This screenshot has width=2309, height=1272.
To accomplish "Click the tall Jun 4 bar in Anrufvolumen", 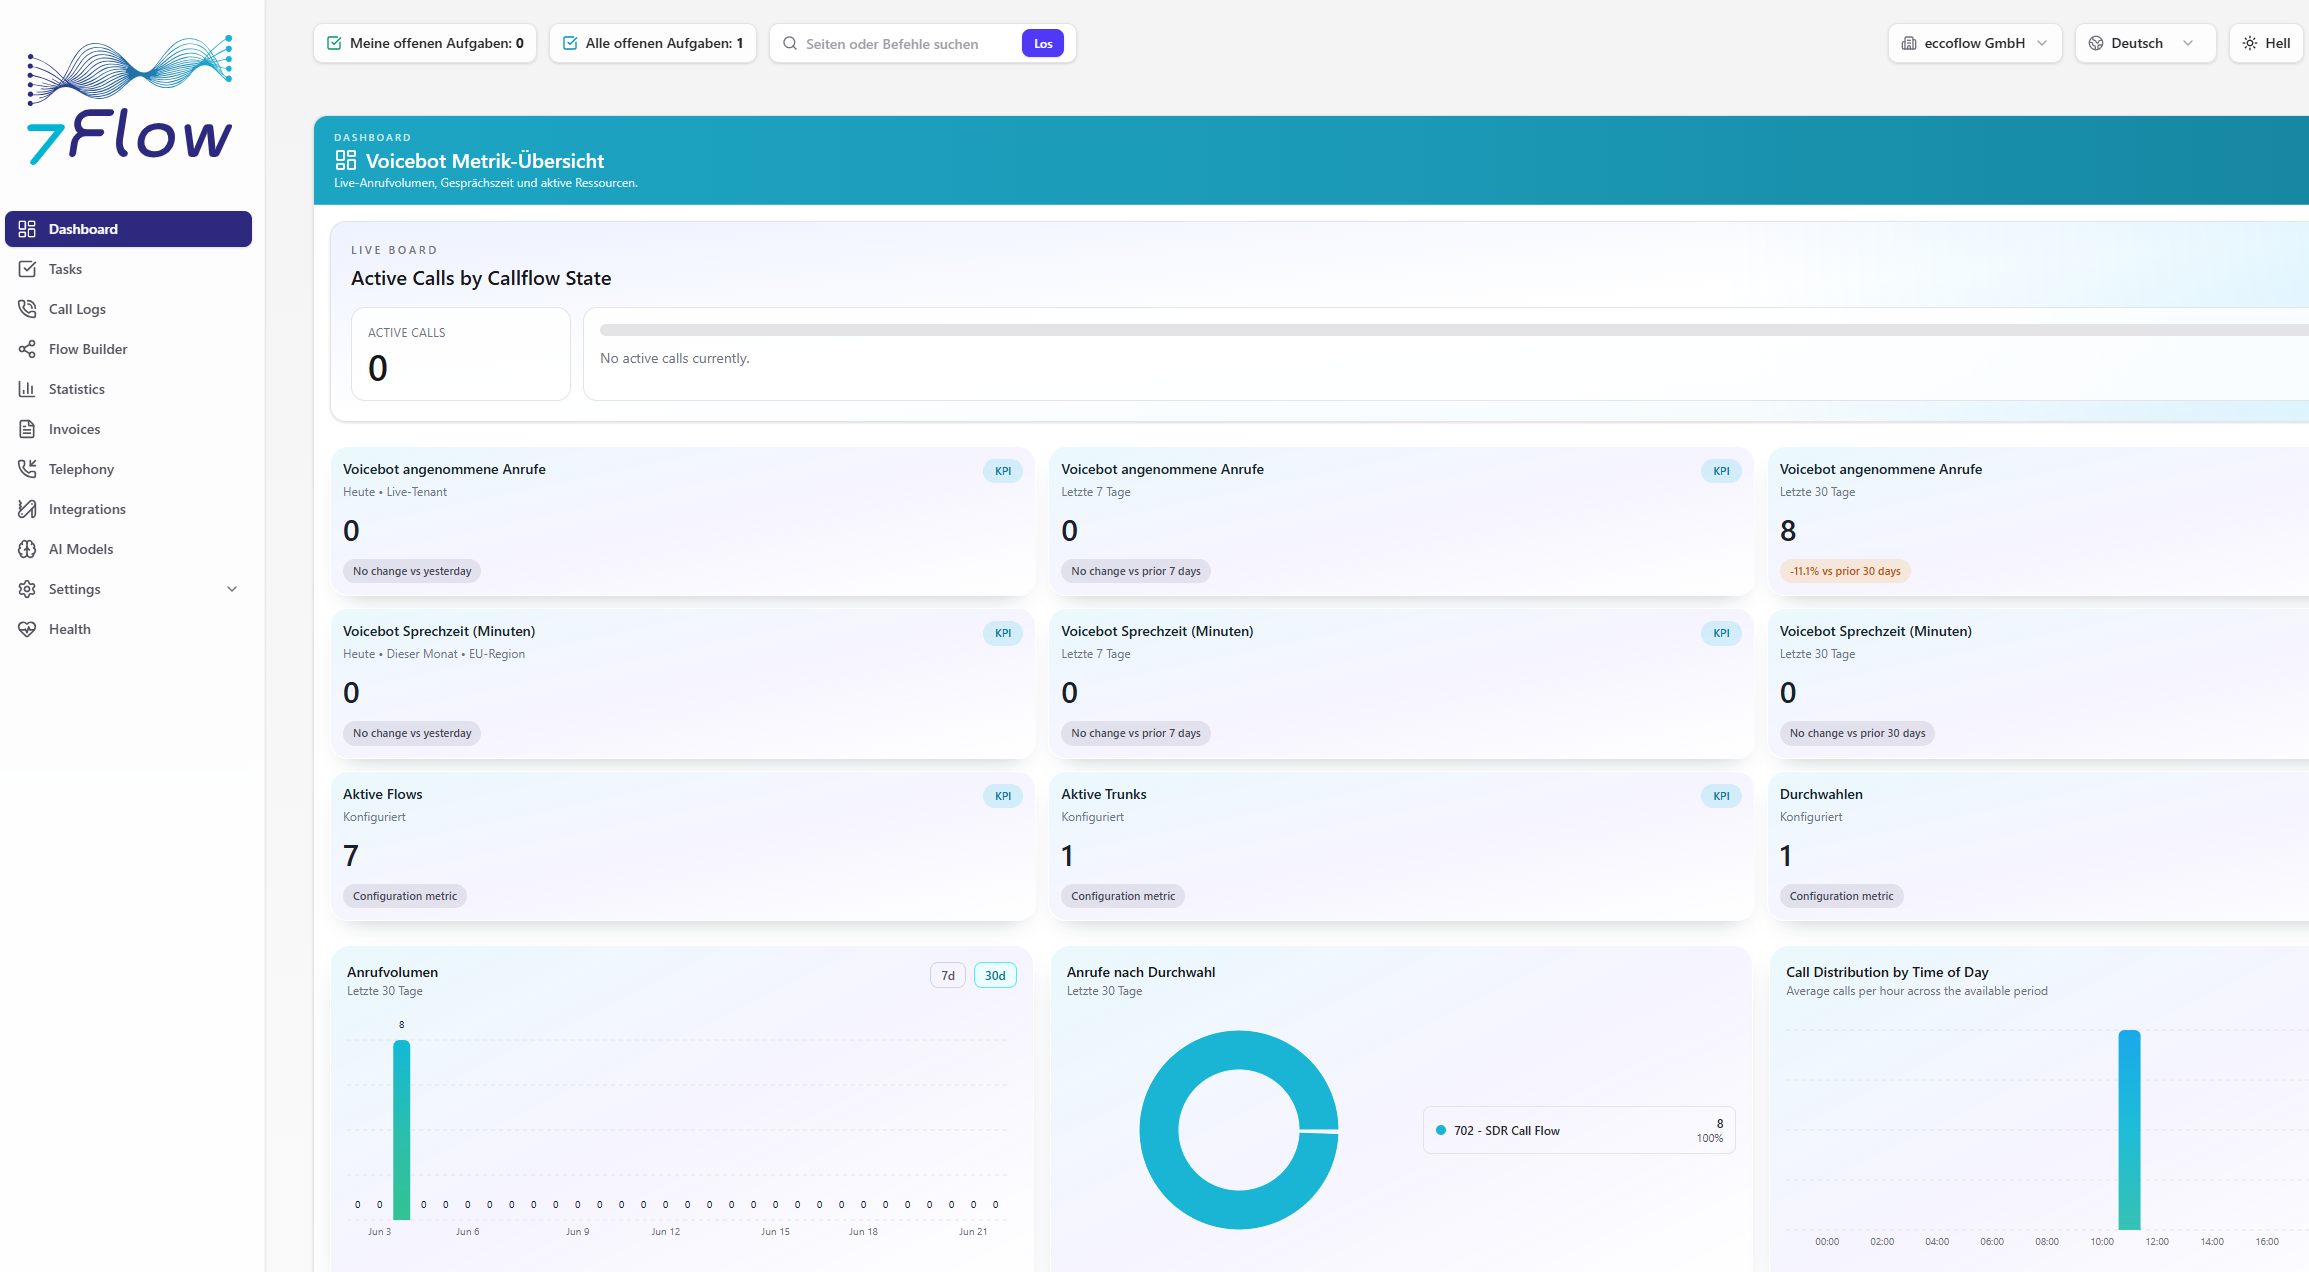I will pos(402,1129).
